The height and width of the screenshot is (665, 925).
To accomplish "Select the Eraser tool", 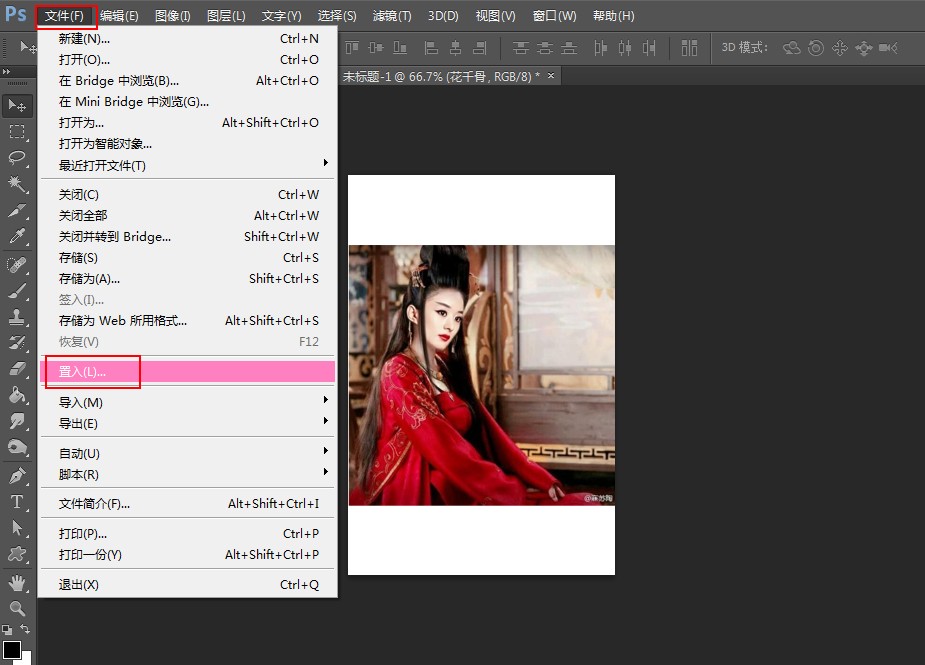I will coord(17,369).
